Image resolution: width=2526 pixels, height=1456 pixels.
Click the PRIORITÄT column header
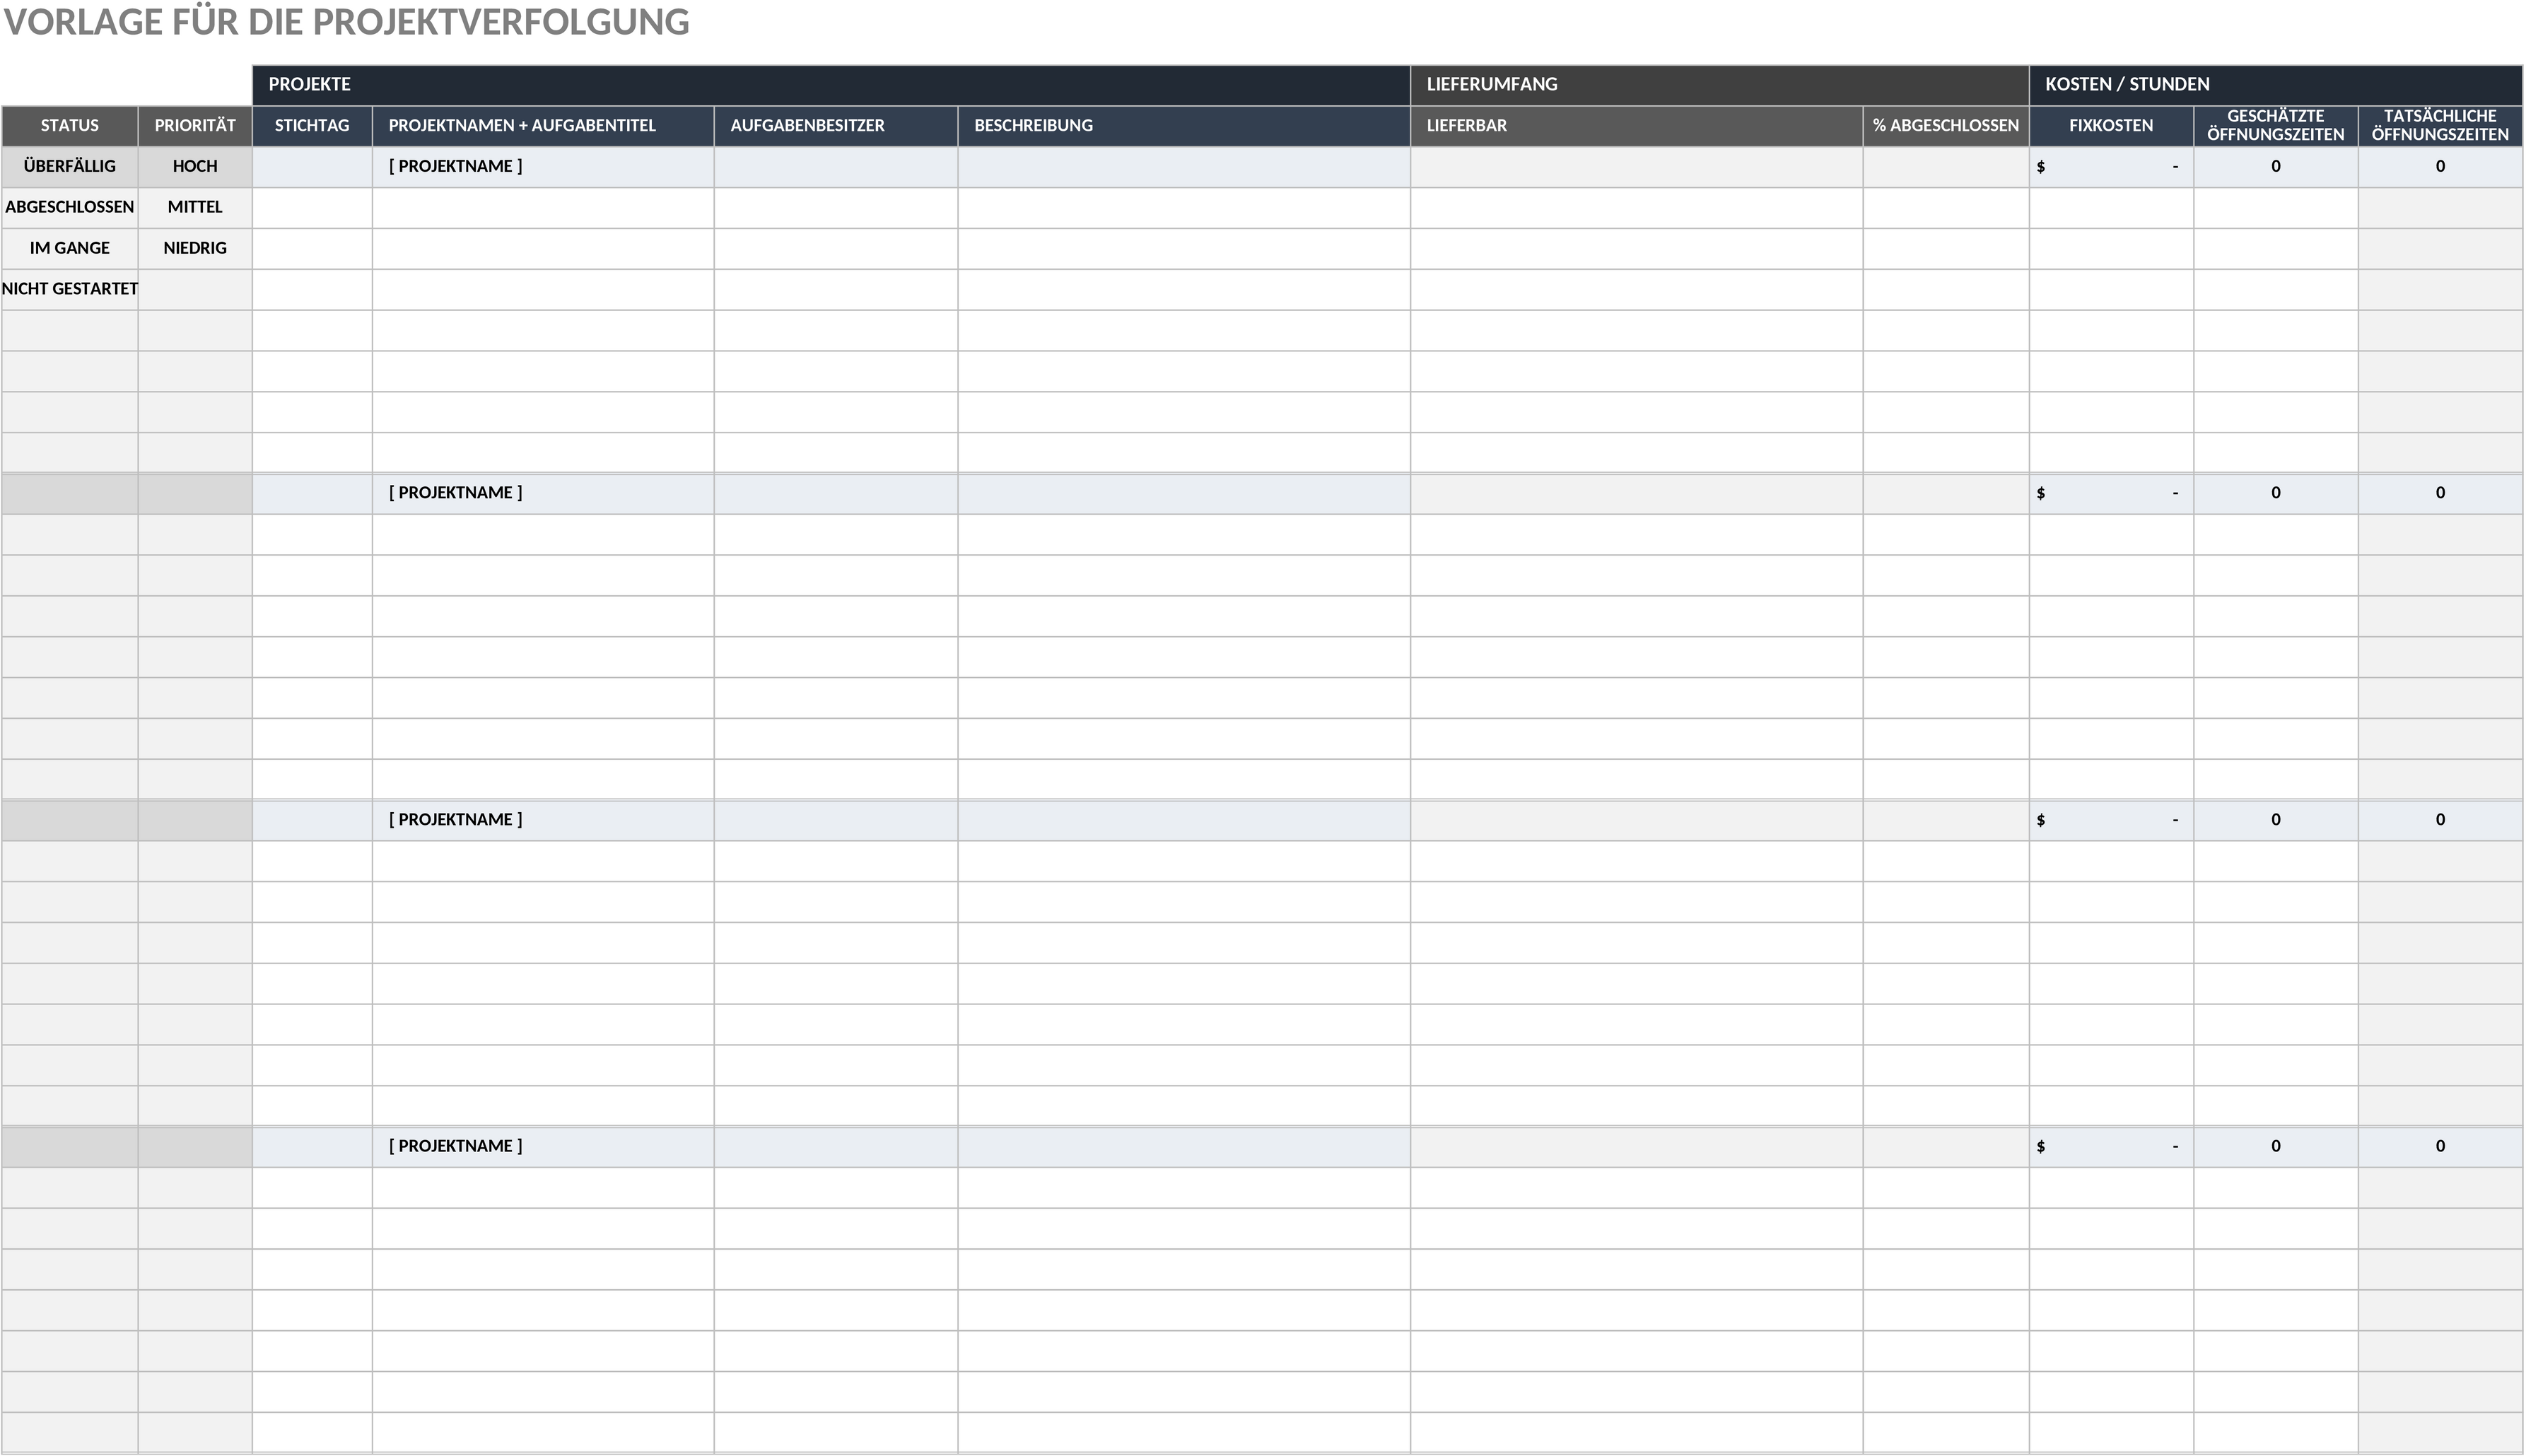(195, 126)
